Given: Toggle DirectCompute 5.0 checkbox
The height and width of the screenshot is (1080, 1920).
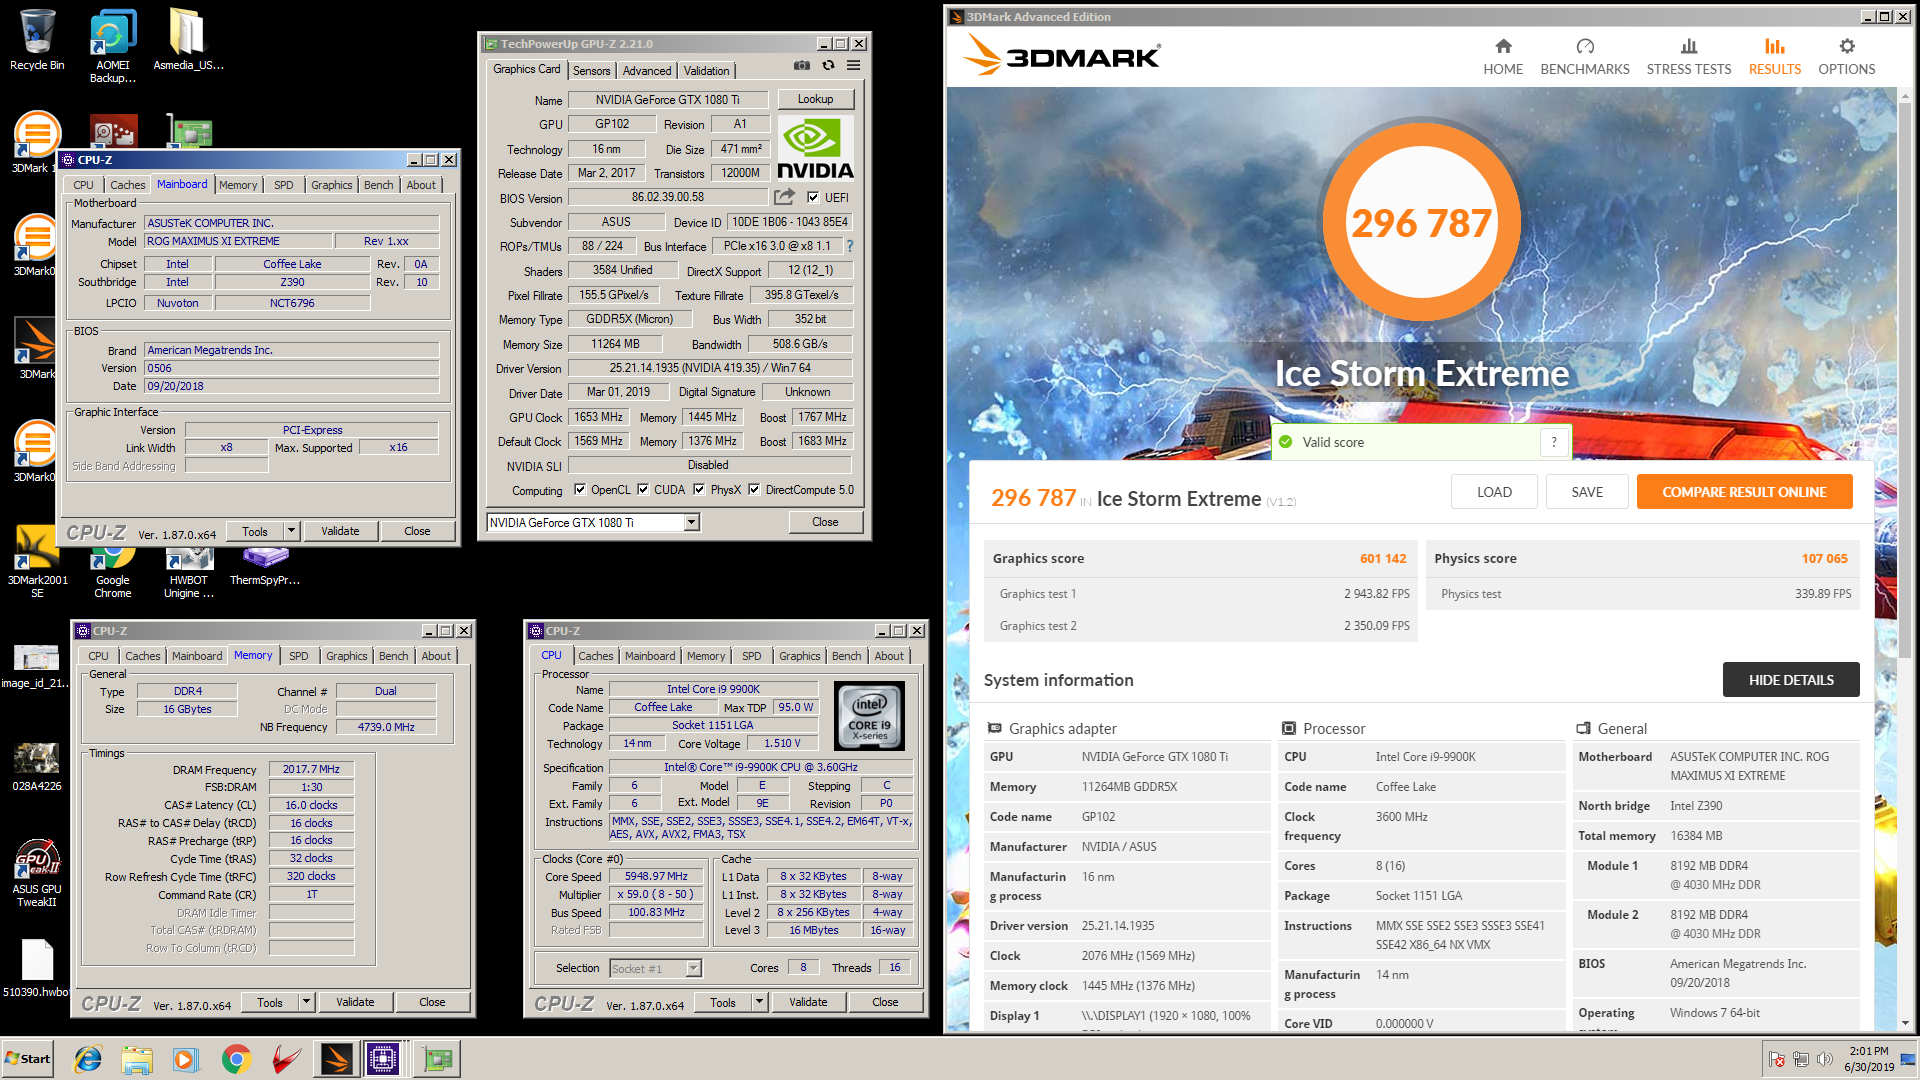Looking at the screenshot, I should 754,489.
